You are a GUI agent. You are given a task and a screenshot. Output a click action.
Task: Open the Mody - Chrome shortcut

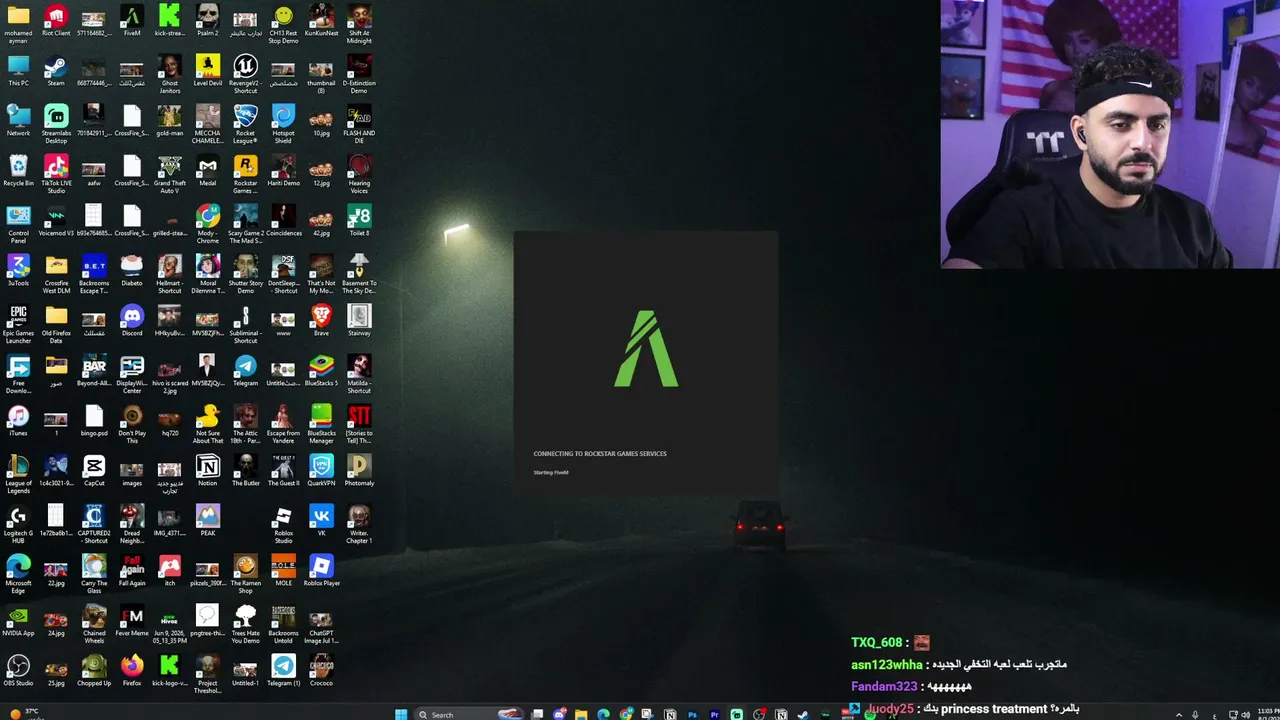pos(207,225)
